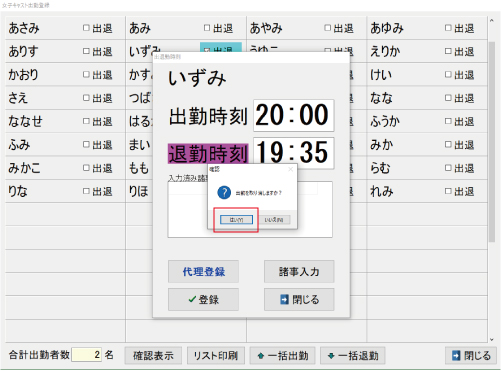Toggle the 出退 checkbox for けい
The height and width of the screenshot is (371, 501).
pyautogui.click(x=448, y=75)
